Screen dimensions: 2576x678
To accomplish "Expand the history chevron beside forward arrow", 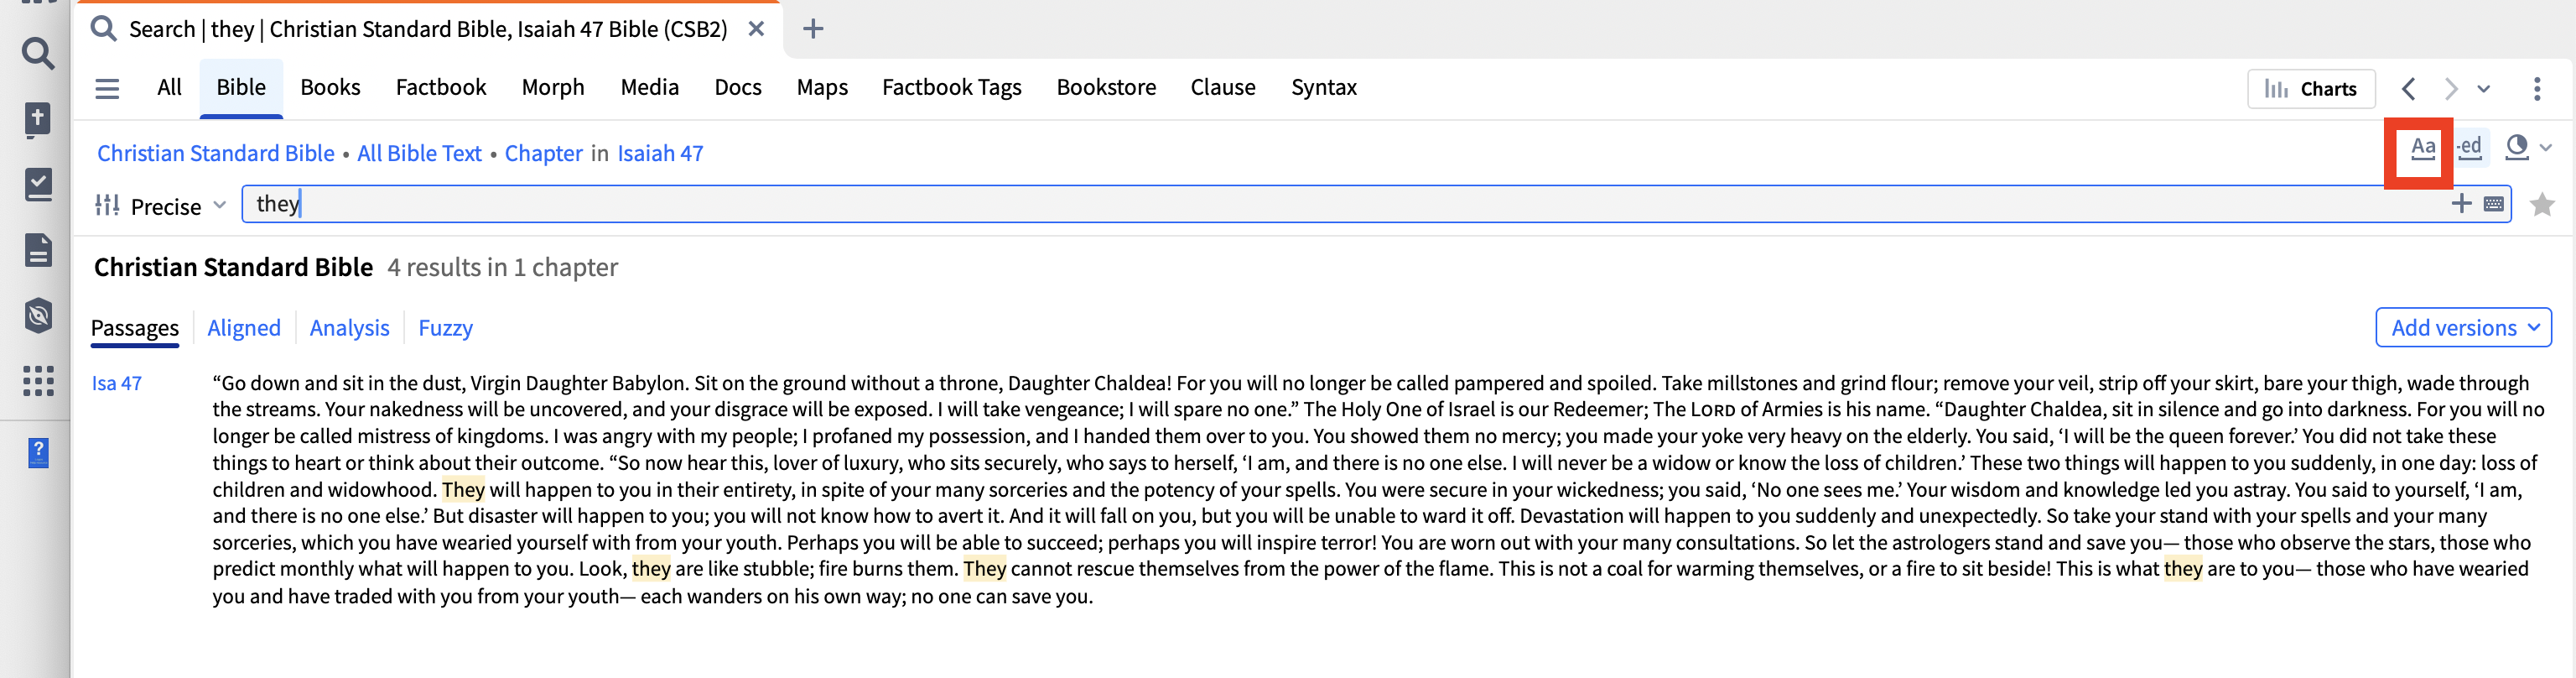I will click(x=2484, y=89).
